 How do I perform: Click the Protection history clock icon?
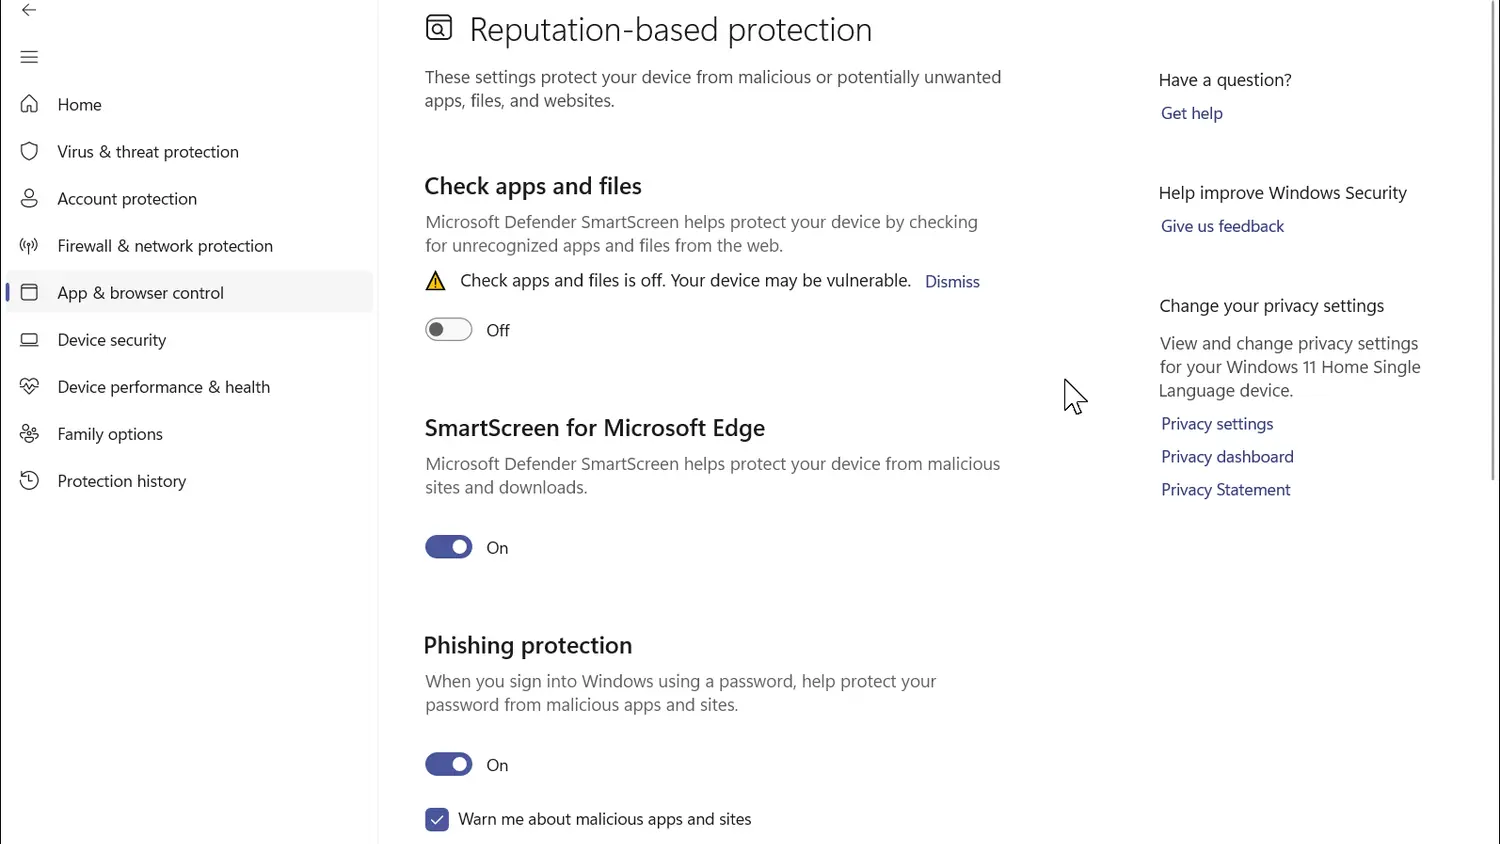(29, 480)
